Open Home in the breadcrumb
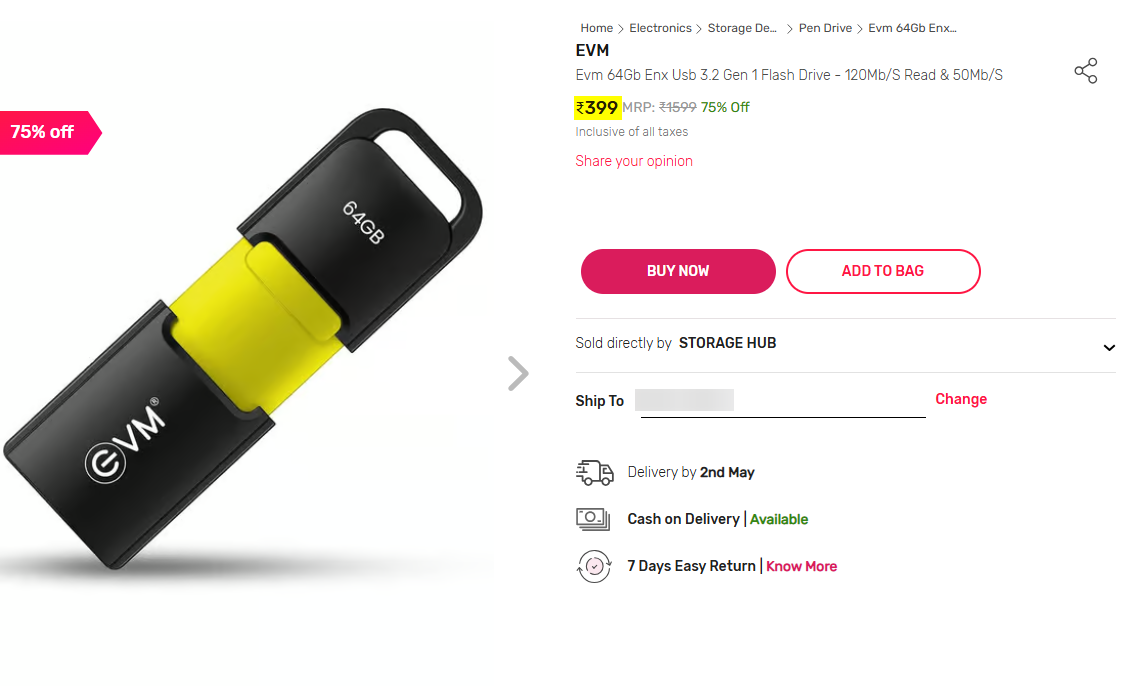Image resolution: width=1121 pixels, height=692 pixels. (x=596, y=28)
